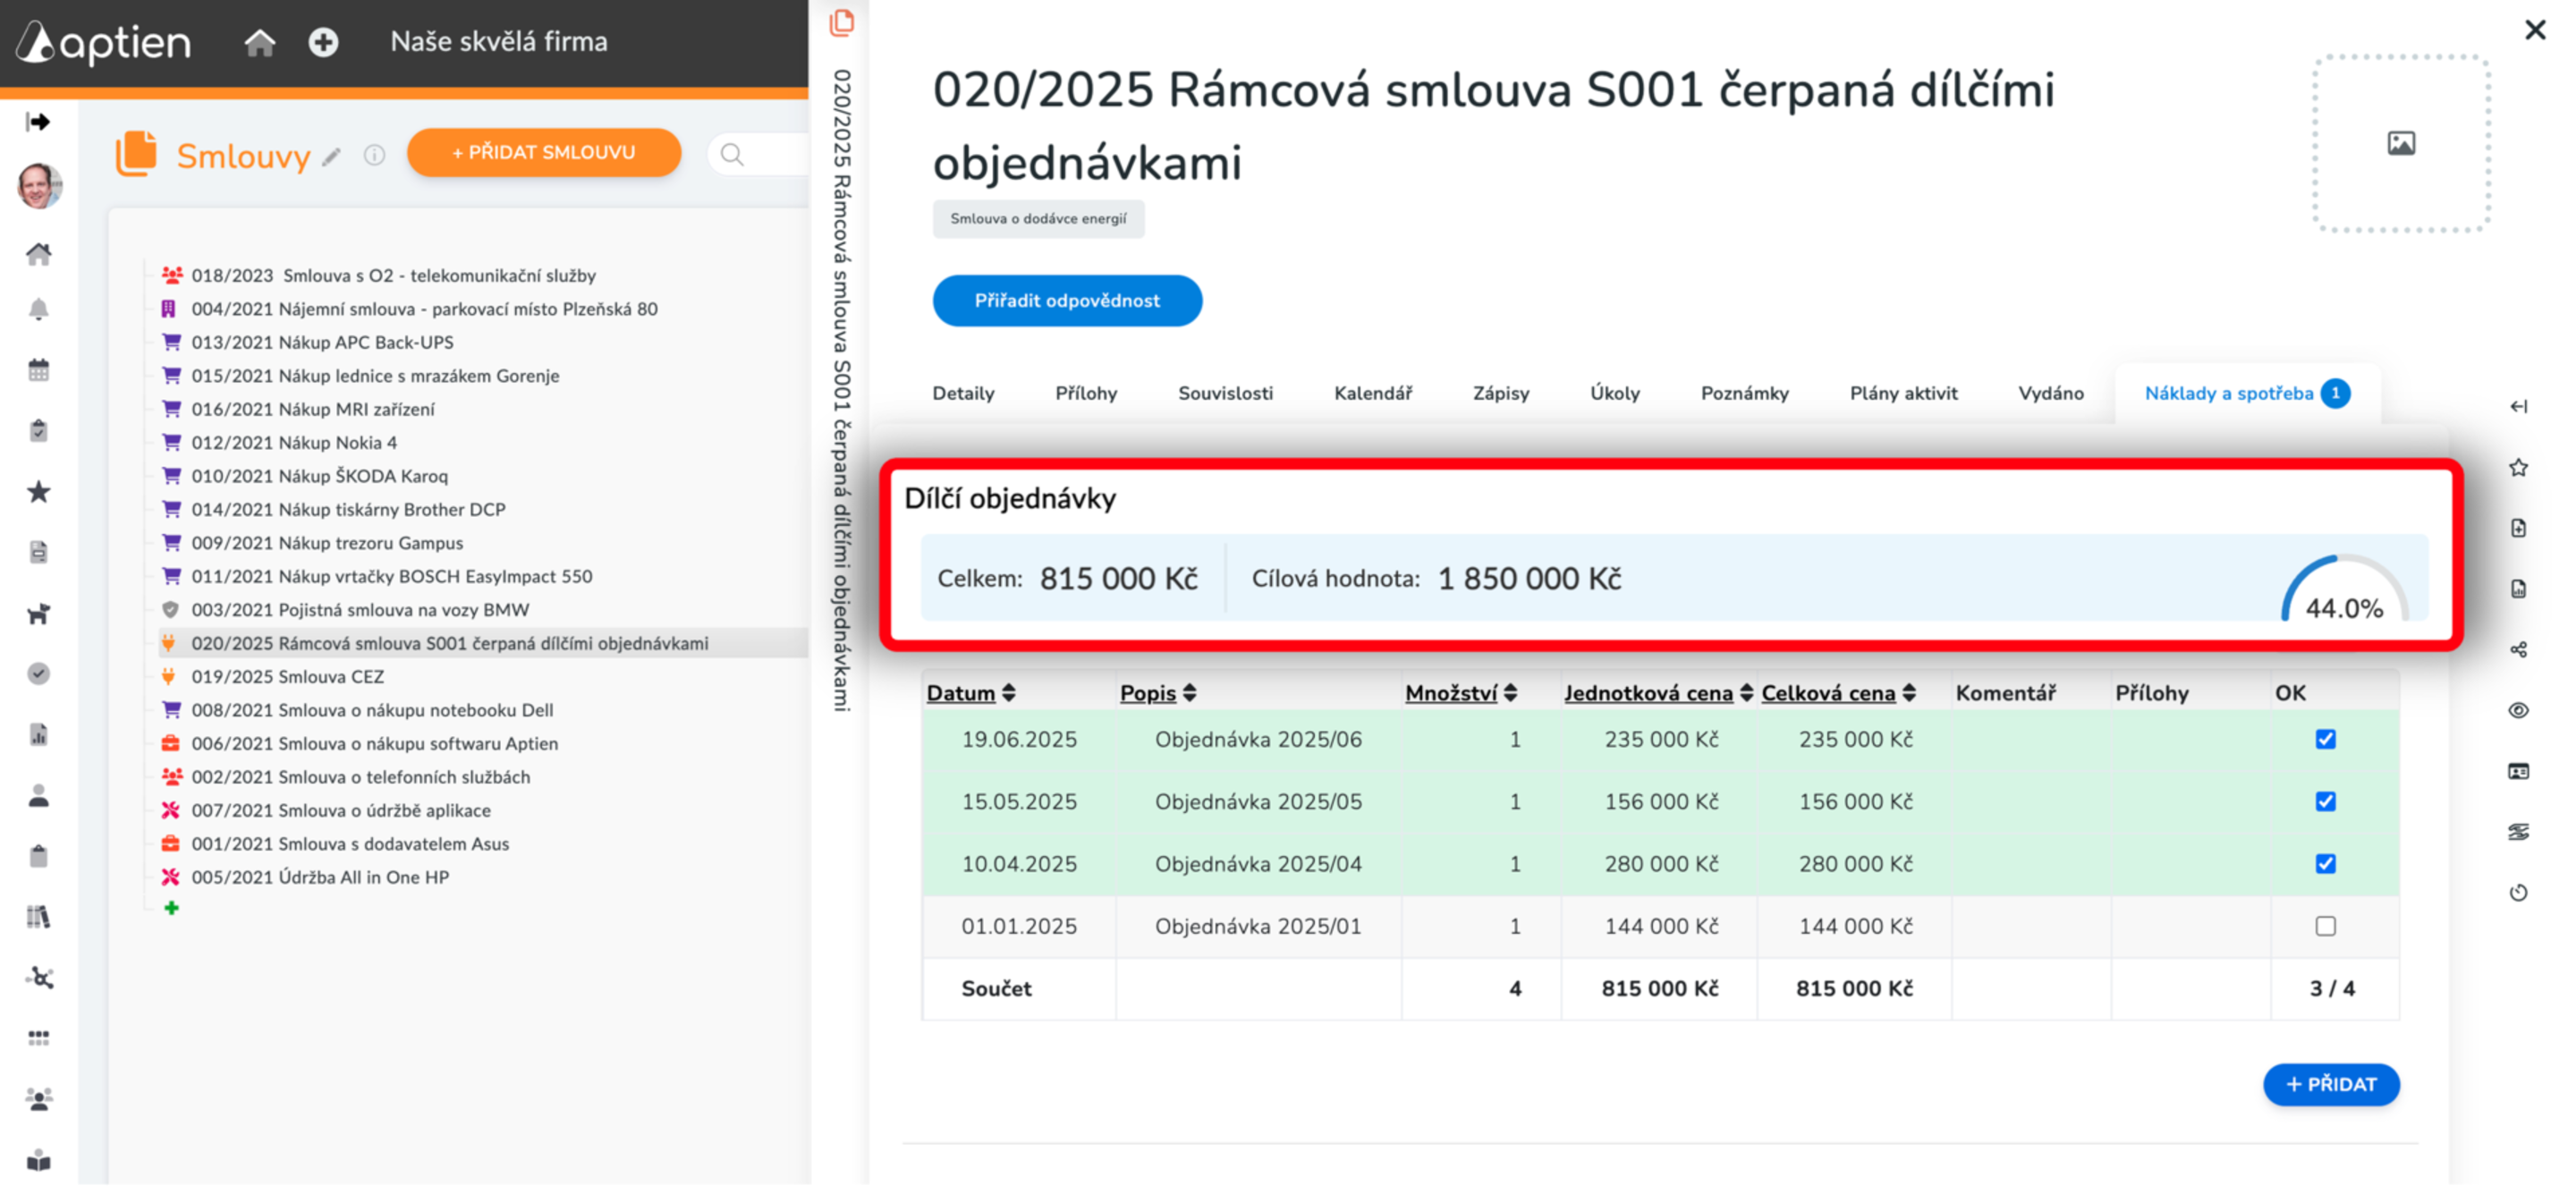This screenshot has height=1186, width=2576.
Task: Open favorites star in left sidebar
Action: [39, 491]
